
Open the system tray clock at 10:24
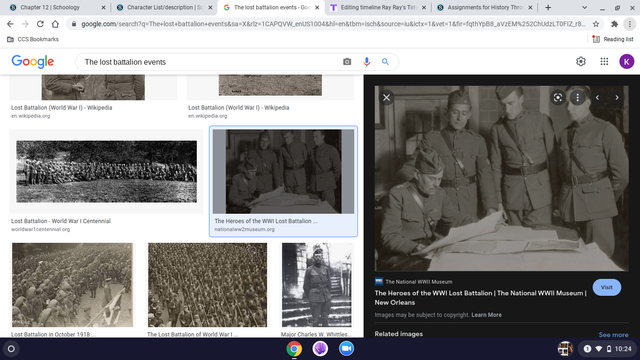[x=623, y=349]
